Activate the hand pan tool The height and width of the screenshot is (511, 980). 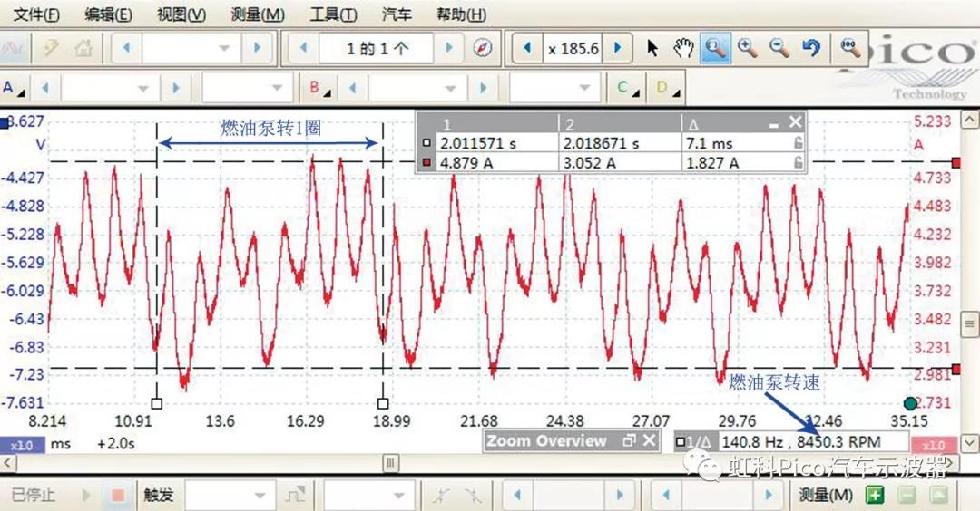683,47
